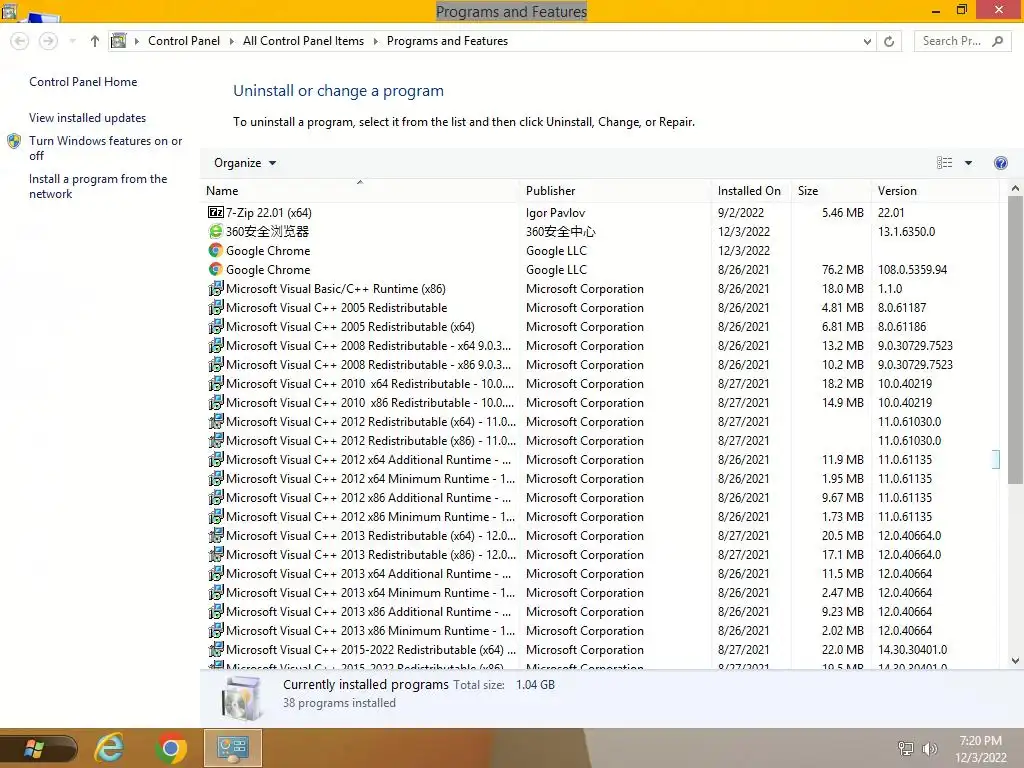
Task: Open Control Panel Home link
Action: coord(83,82)
